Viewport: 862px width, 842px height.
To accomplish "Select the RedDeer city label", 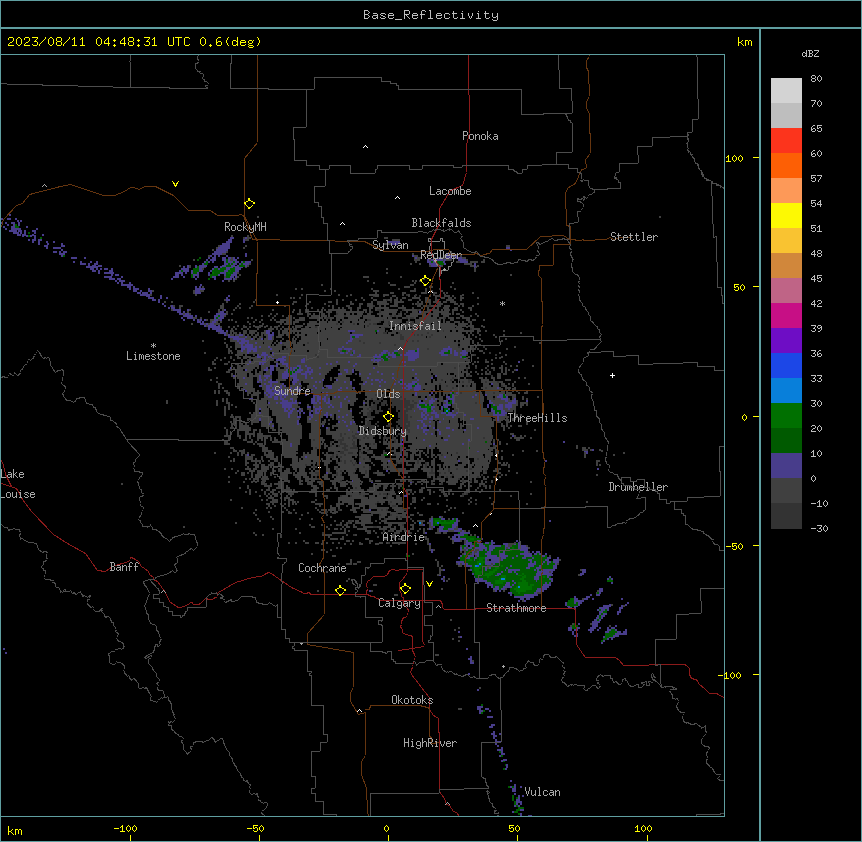I will pyautogui.click(x=440, y=255).
